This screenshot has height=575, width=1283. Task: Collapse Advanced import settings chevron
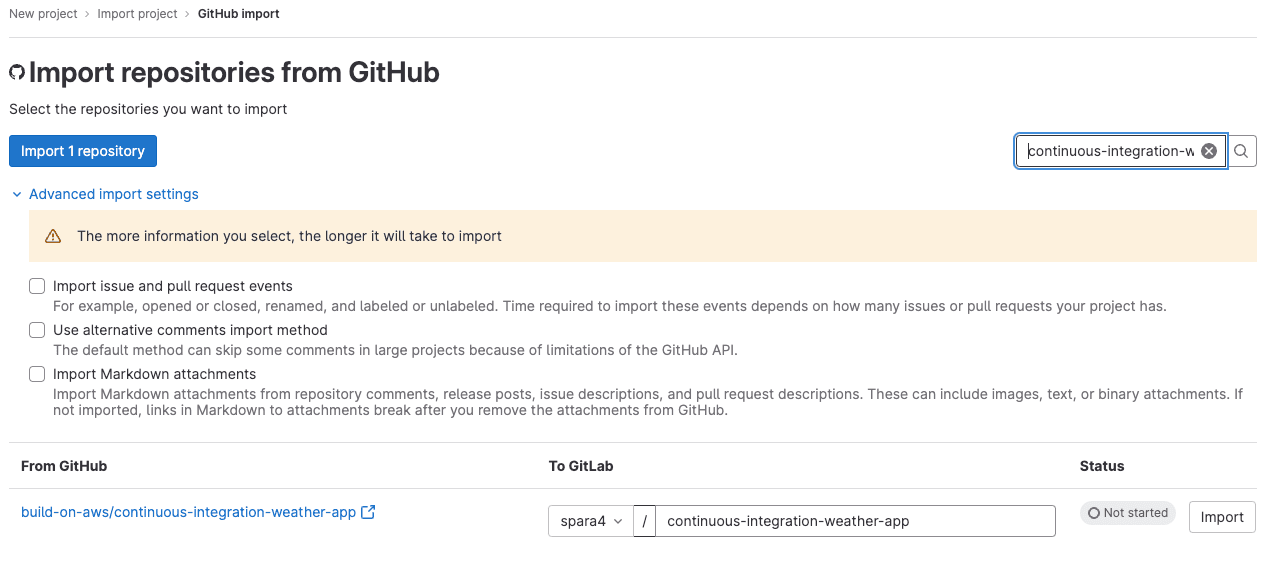pos(17,194)
